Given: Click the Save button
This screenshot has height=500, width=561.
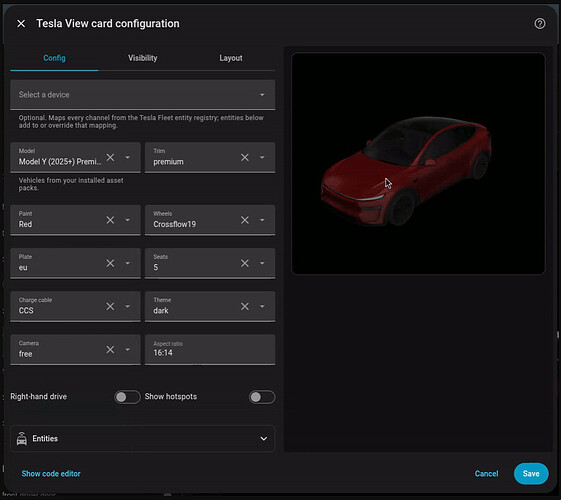Looking at the screenshot, I should 531,474.
